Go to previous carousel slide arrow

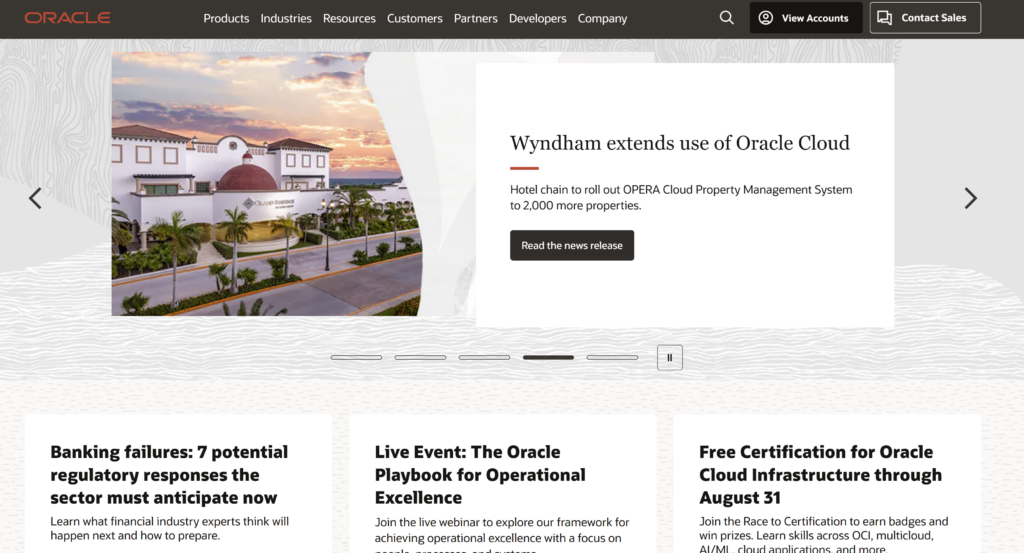coord(35,198)
